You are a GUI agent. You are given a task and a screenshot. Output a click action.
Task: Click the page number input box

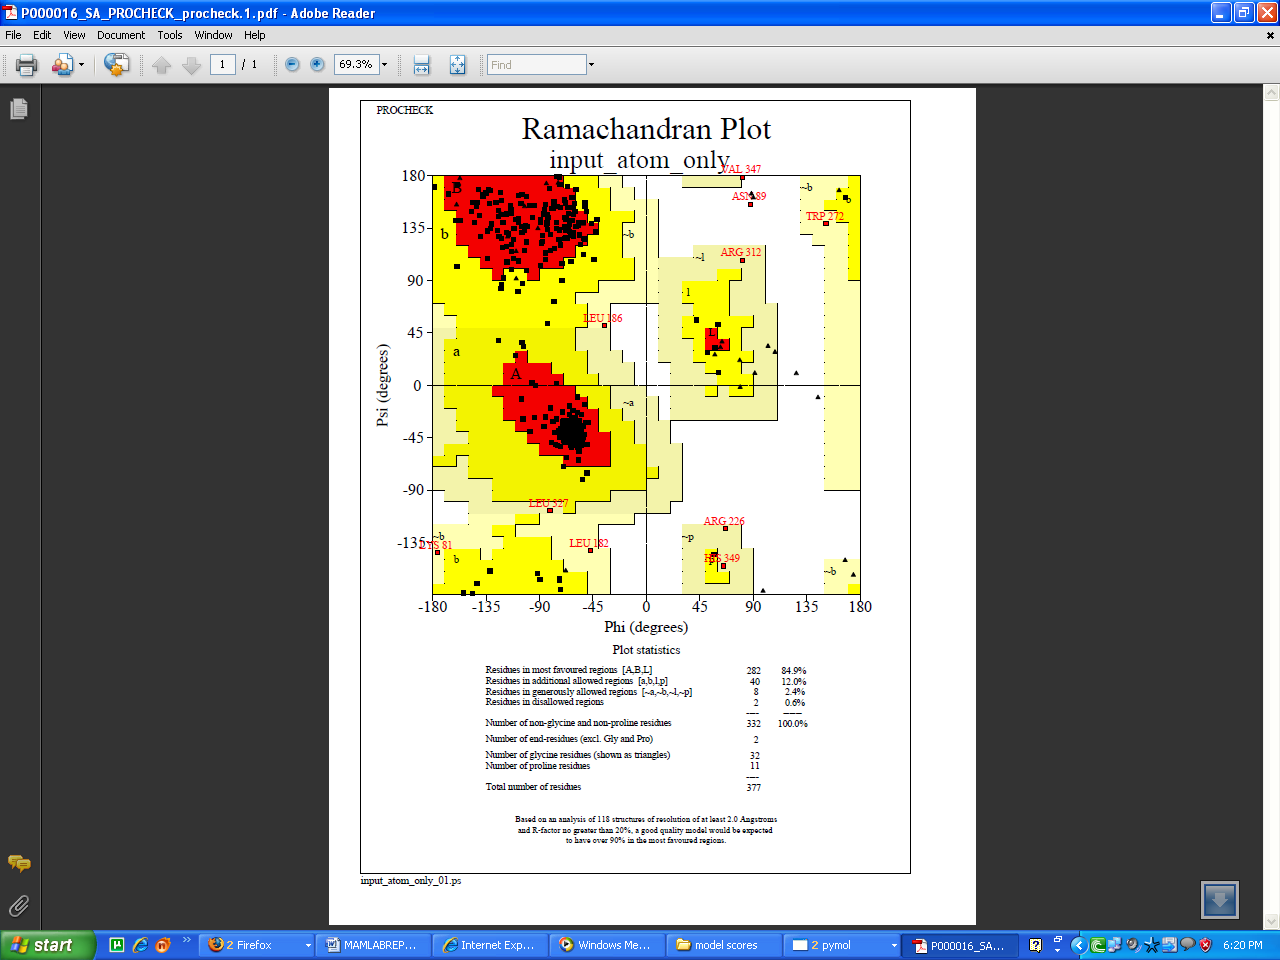(x=222, y=65)
